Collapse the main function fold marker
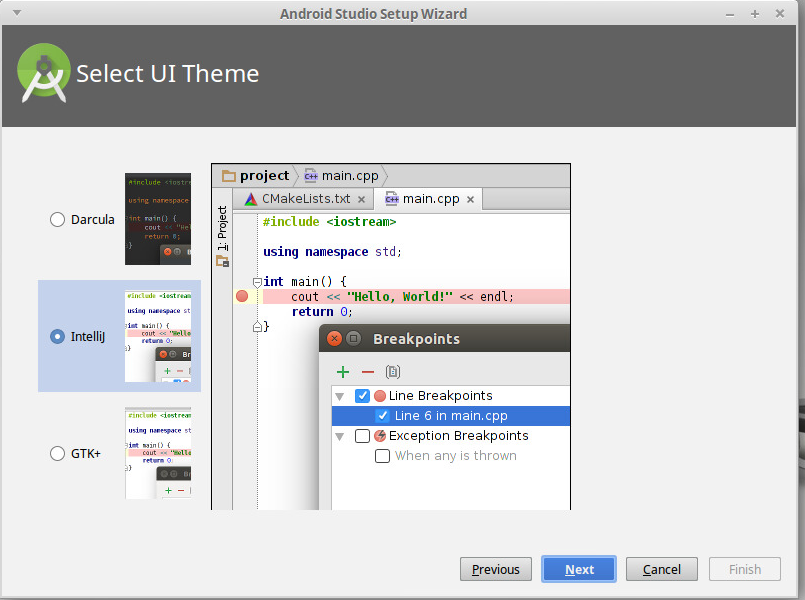Image resolution: width=805 pixels, height=600 pixels. [x=257, y=282]
